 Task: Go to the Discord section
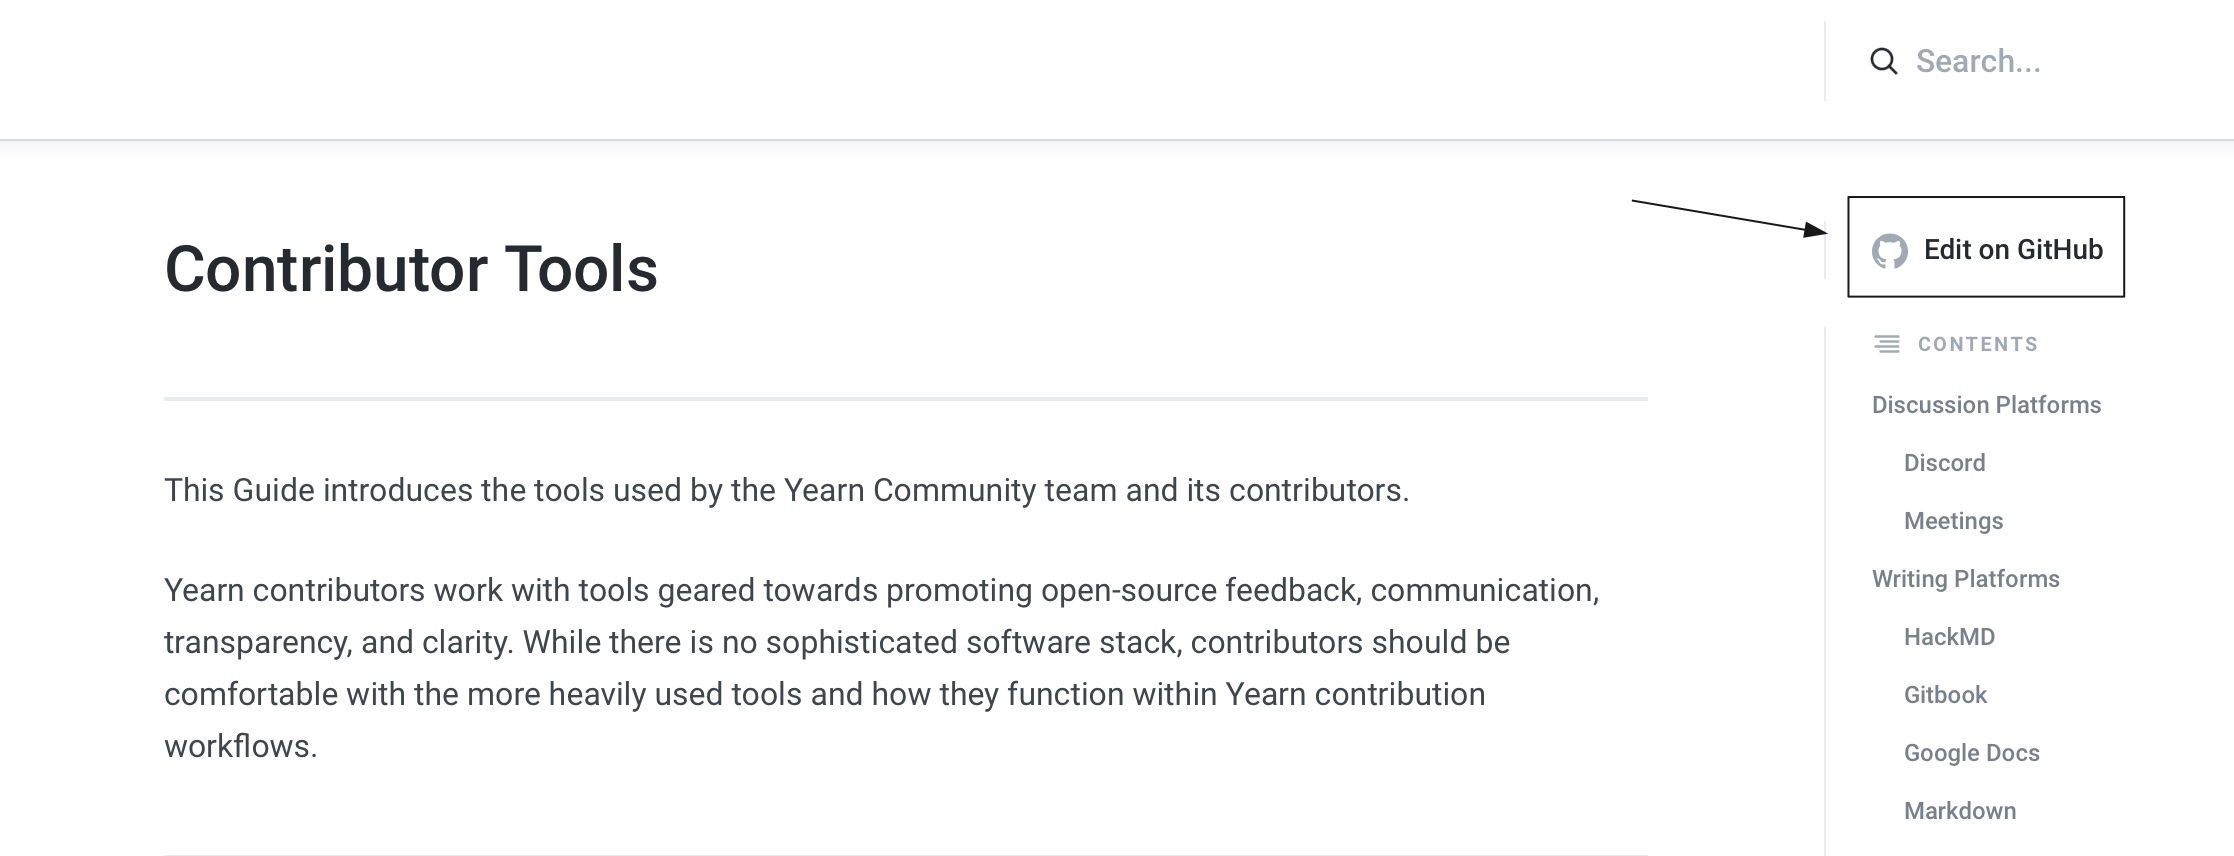tap(1944, 463)
